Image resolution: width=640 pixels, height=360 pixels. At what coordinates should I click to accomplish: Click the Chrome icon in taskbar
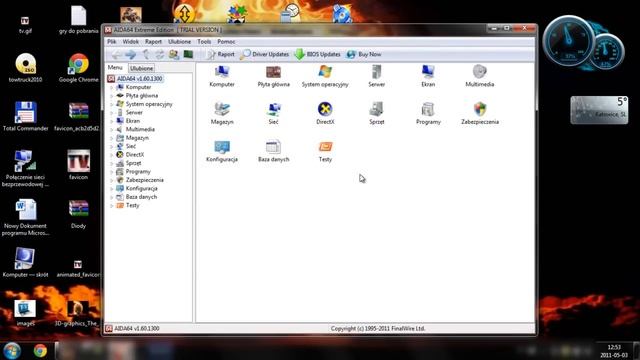coord(40,351)
